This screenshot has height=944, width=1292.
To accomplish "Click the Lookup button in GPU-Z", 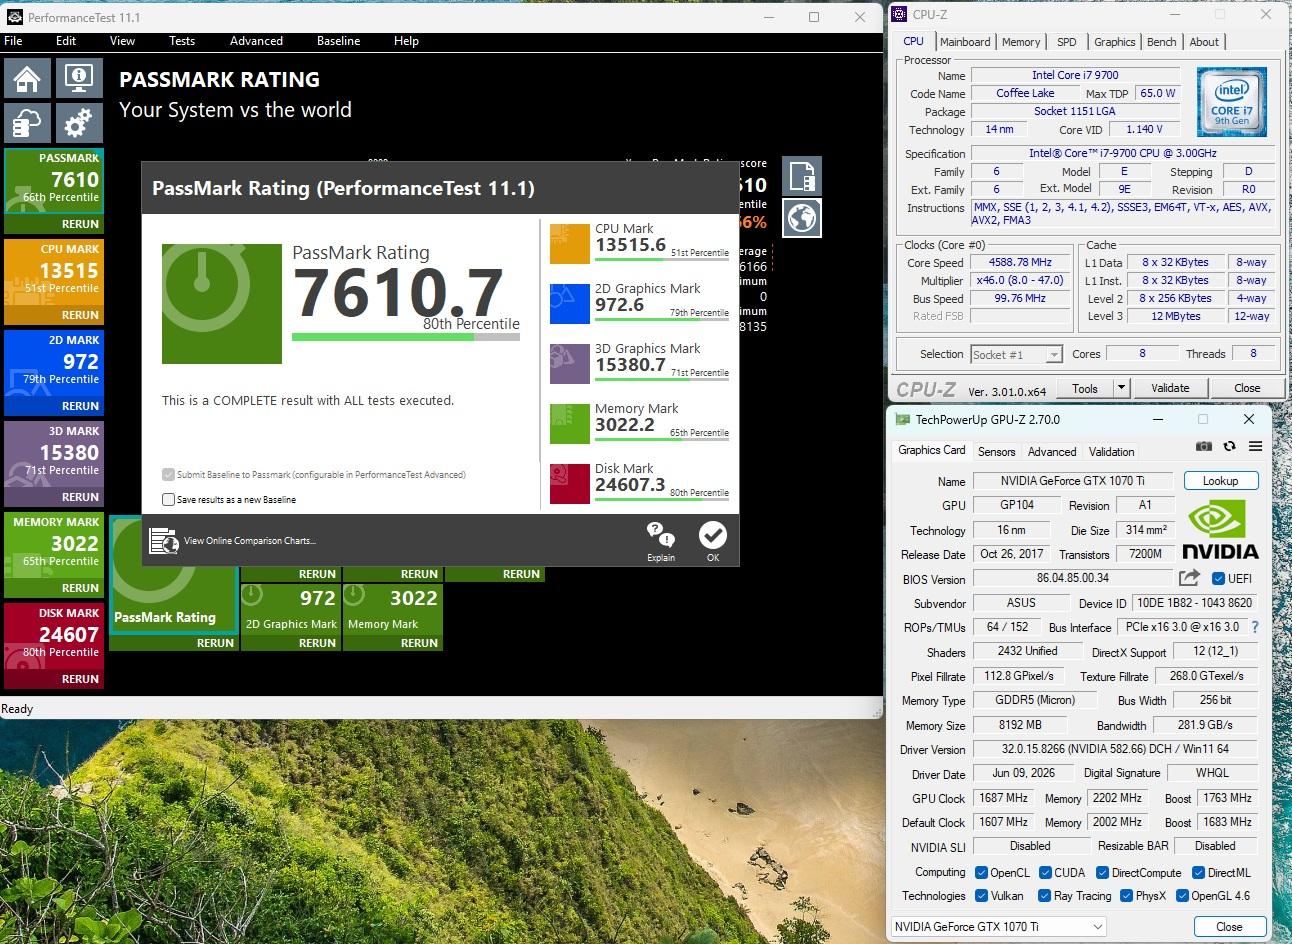I will 1220,481.
